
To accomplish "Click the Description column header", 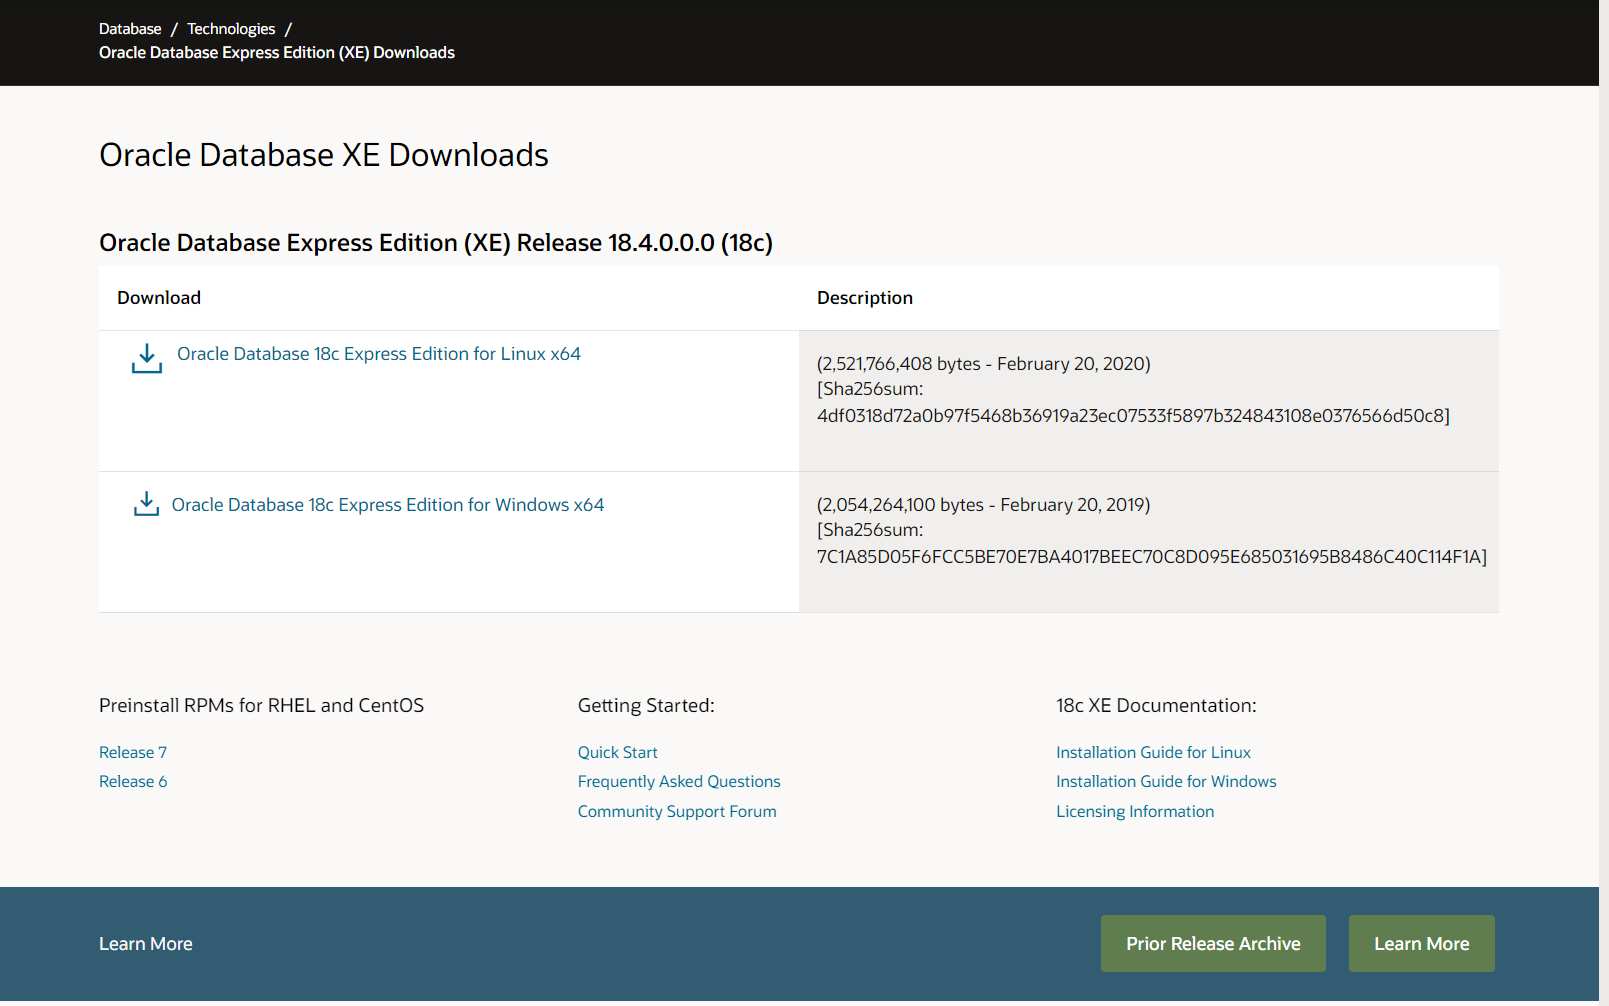I will click(865, 298).
